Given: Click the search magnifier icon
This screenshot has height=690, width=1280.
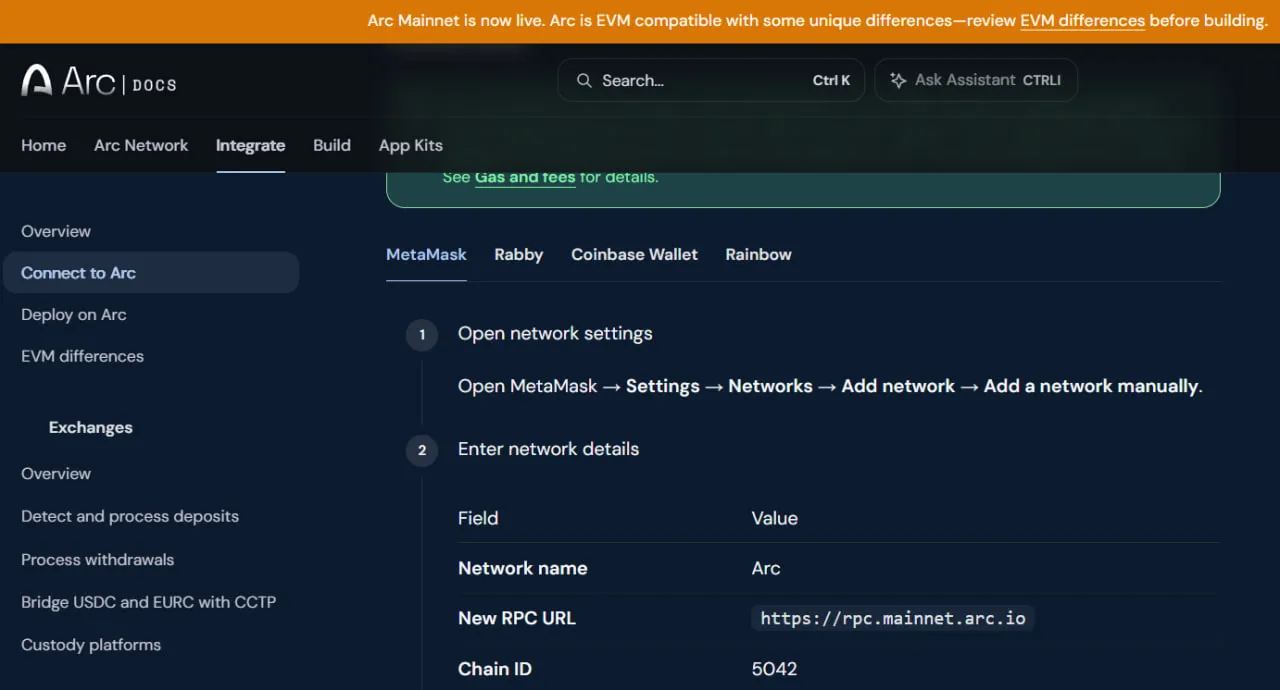Looking at the screenshot, I should pyautogui.click(x=584, y=80).
